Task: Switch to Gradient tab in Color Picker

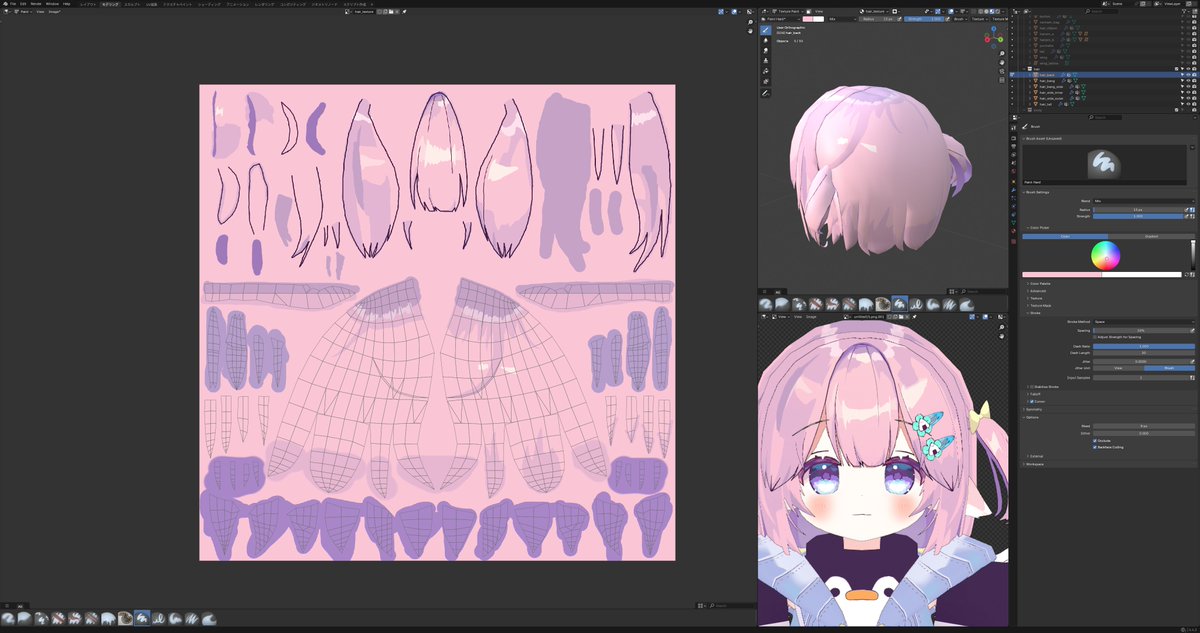Action: click(1151, 236)
